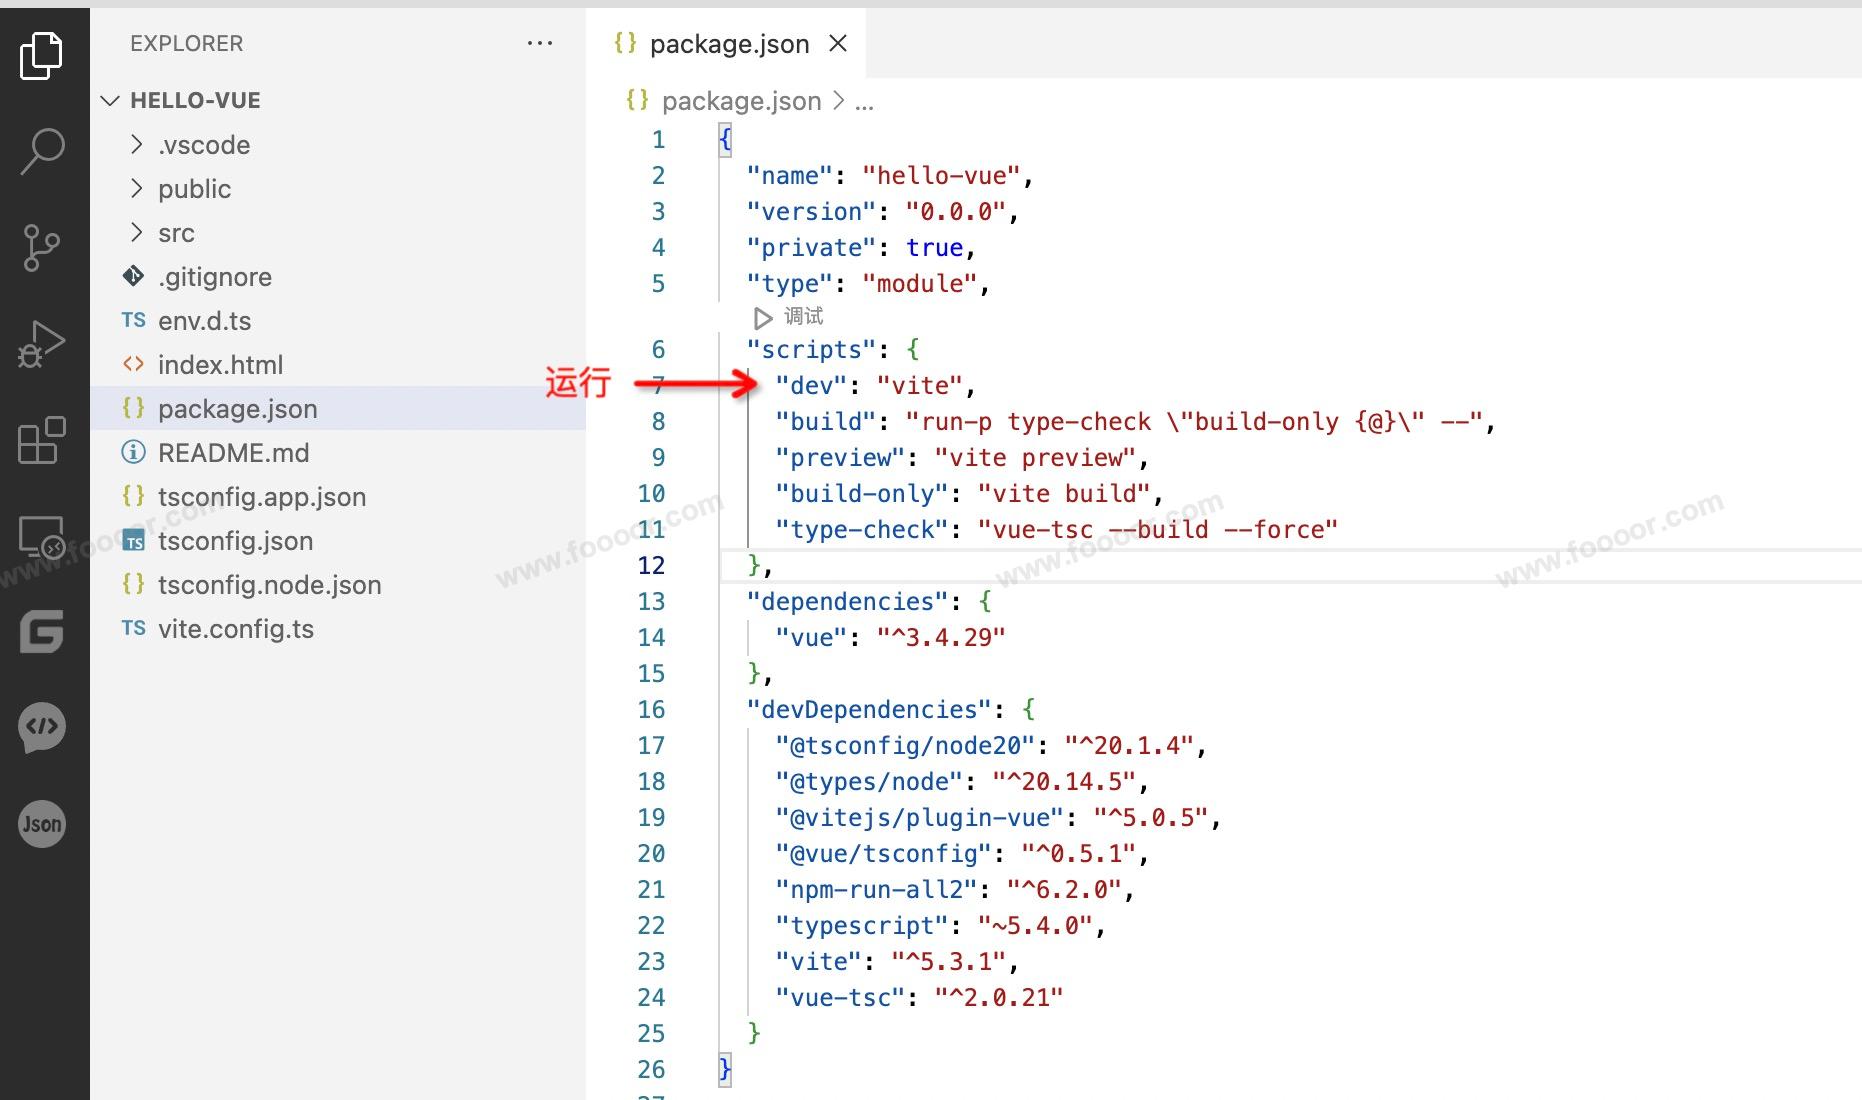
Task: Expand the .vscode folder
Action: (203, 145)
